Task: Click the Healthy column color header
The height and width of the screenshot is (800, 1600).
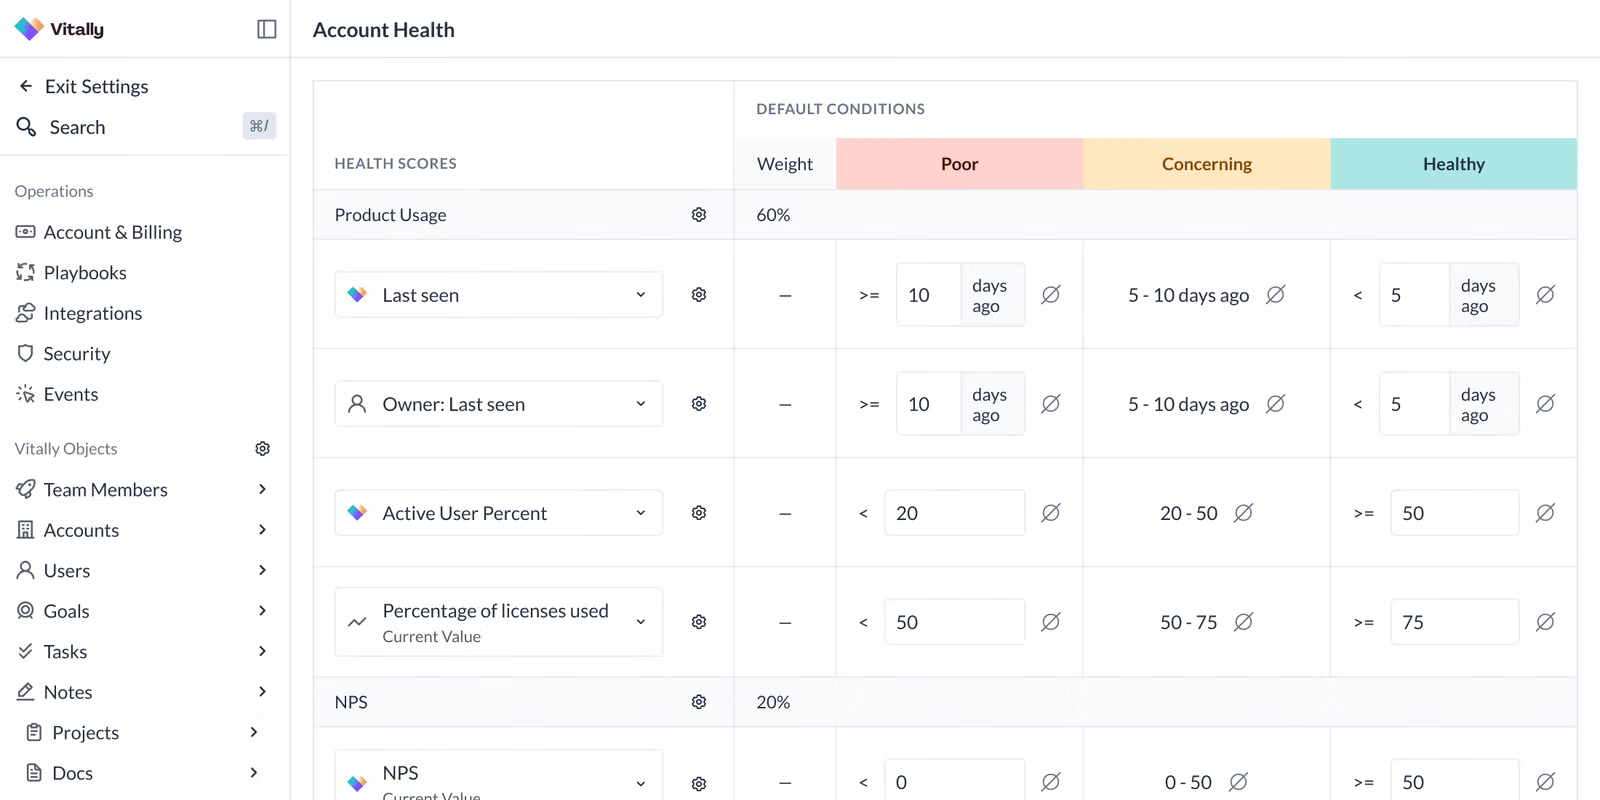Action: pyautogui.click(x=1453, y=164)
